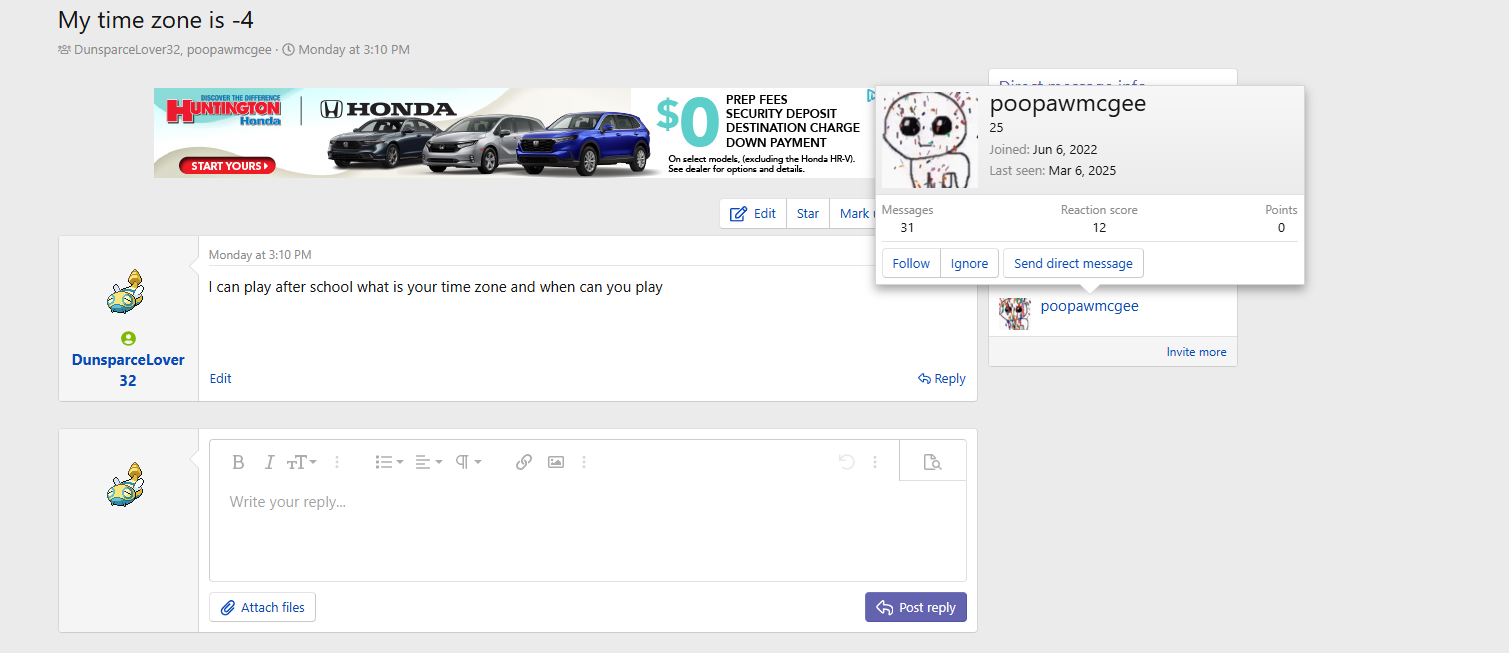Follow user poopawmcgee

pos(911,263)
